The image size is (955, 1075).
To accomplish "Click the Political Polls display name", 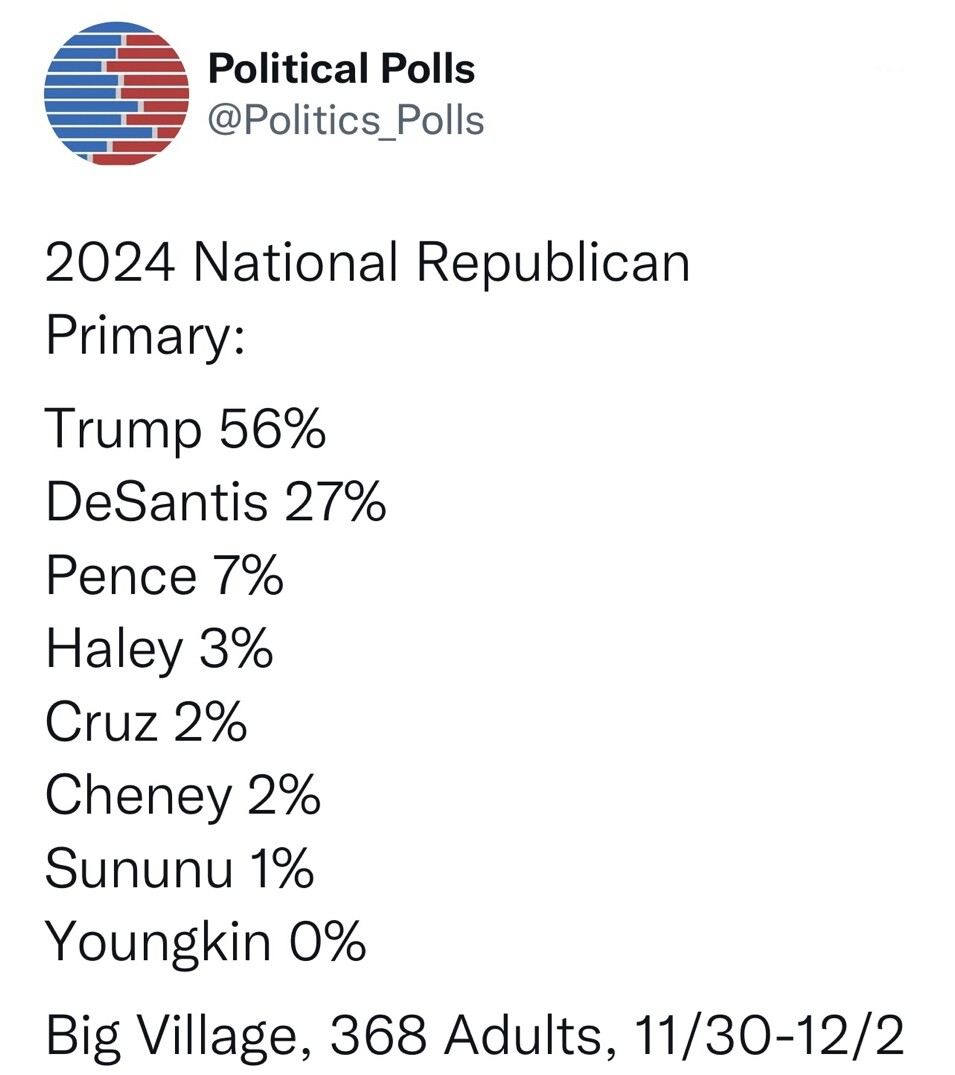I will tap(341, 69).
